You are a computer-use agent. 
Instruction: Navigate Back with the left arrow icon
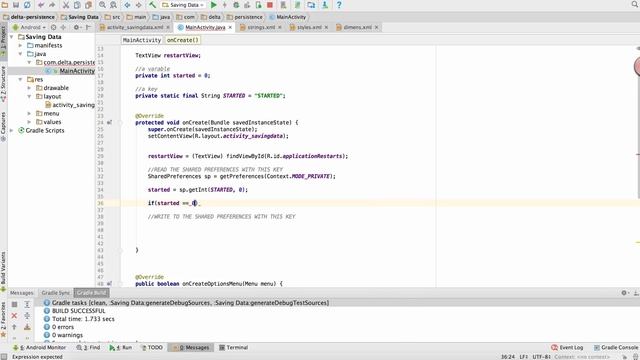(x=127, y=5)
